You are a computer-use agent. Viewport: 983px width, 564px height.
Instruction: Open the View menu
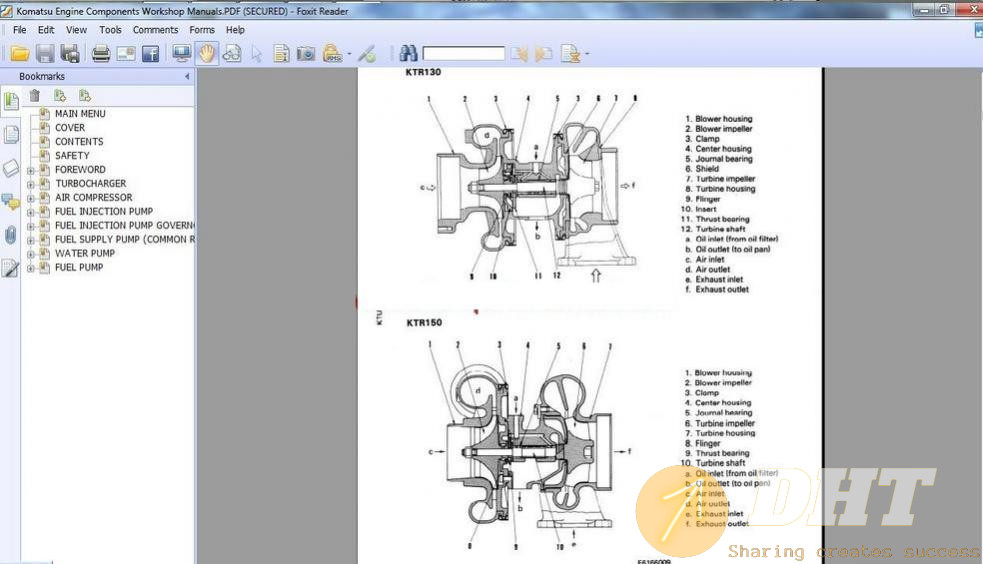click(x=76, y=29)
